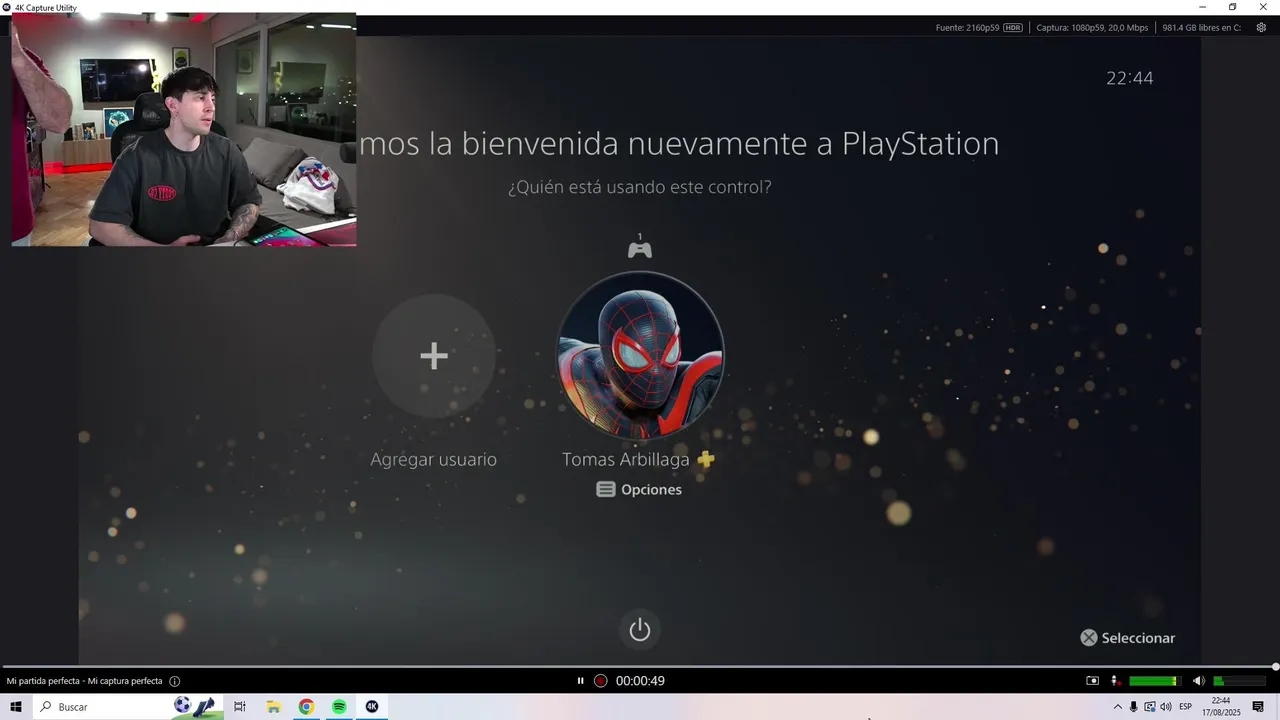Screen dimensions: 1280x720
Task: Click the controller icon above the avatar
Action: [x=640, y=247]
